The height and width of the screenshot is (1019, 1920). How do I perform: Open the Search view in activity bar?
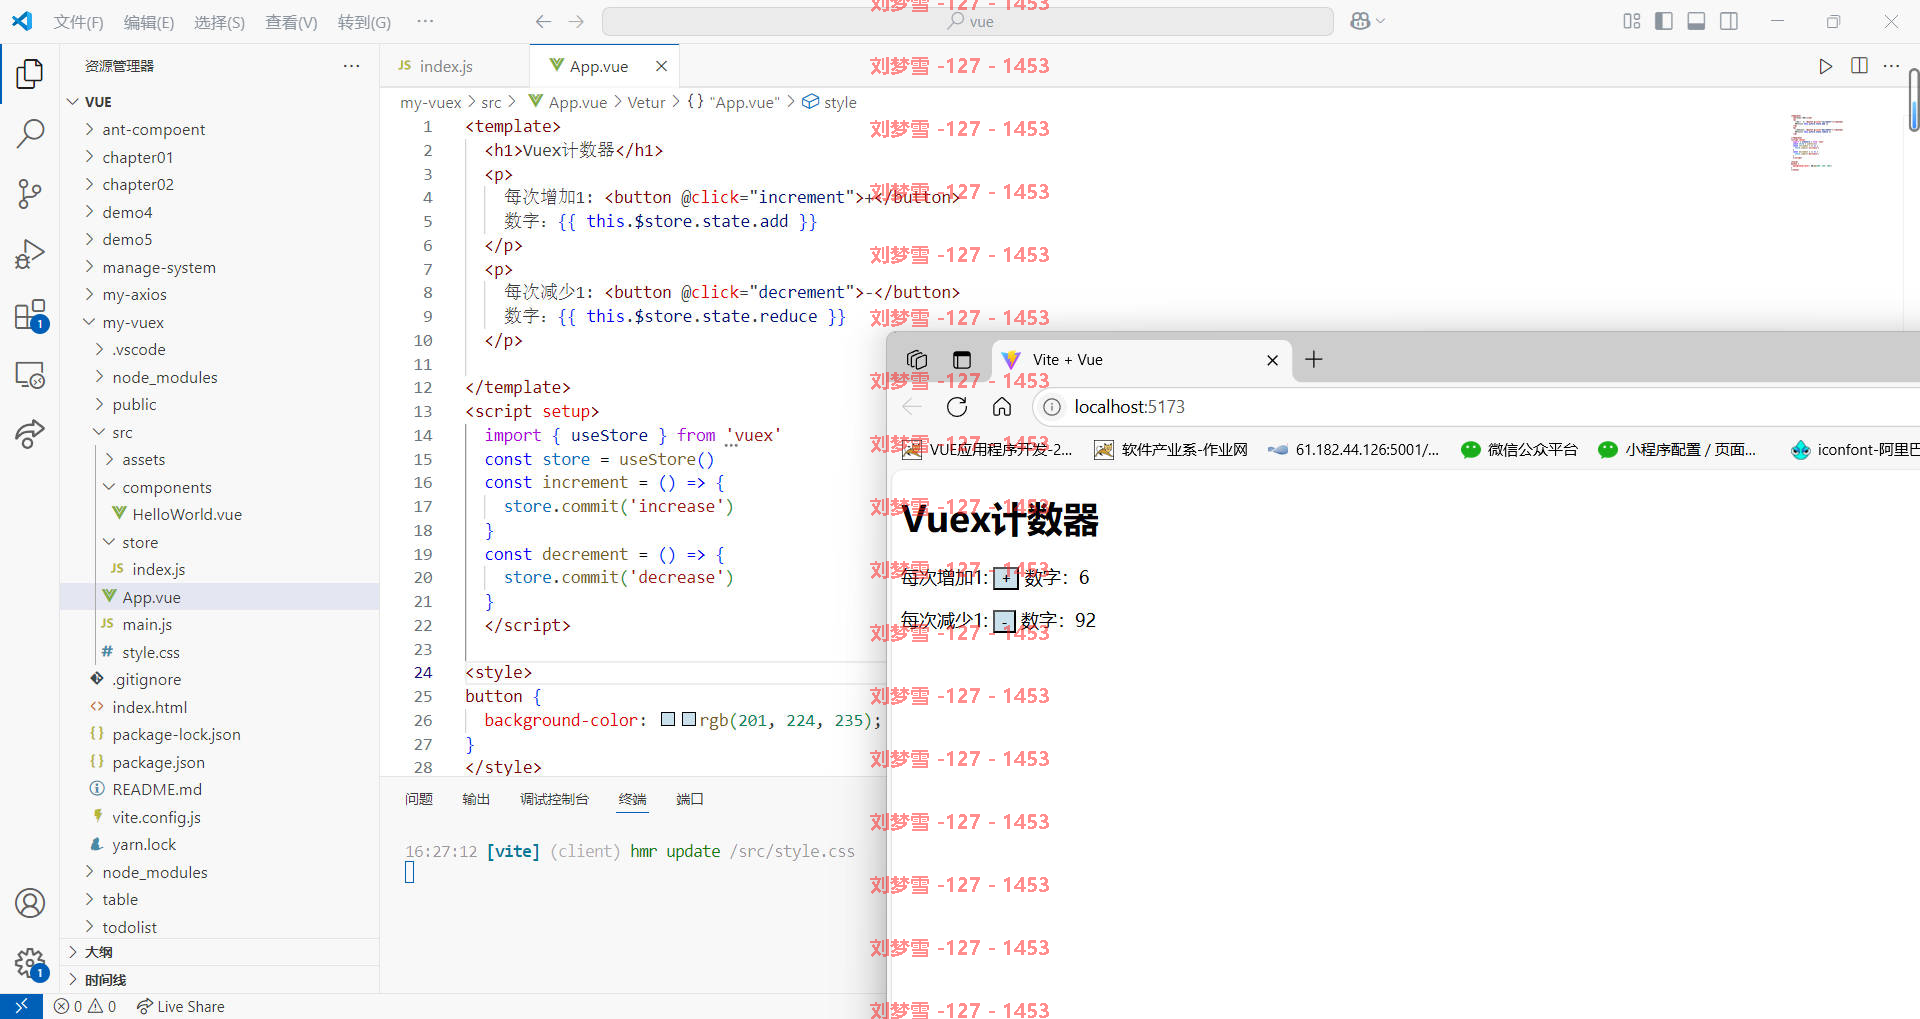(30, 133)
